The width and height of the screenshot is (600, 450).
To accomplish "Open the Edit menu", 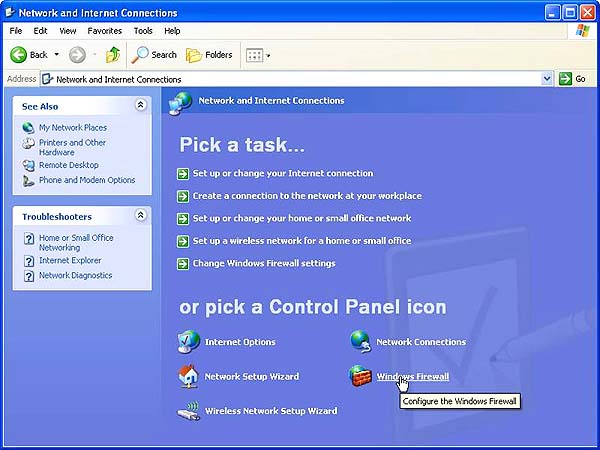I will 40,31.
